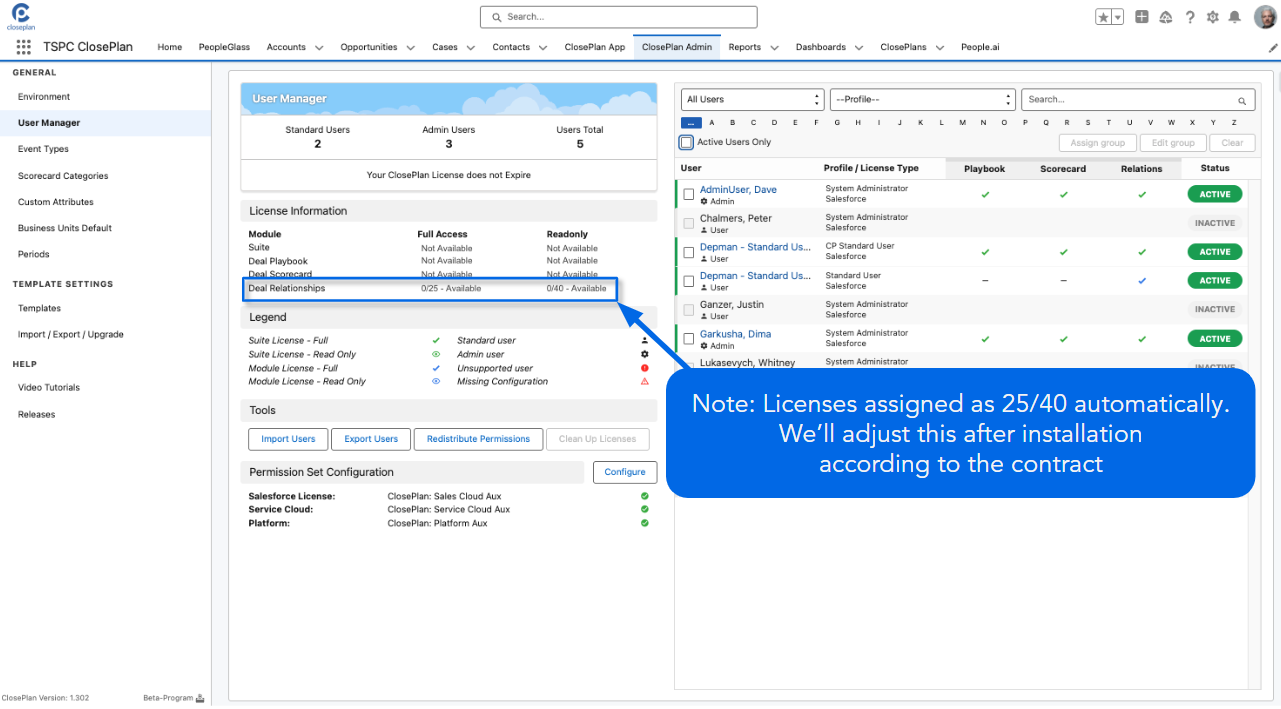Open the AdminUser, Dave user link
This screenshot has height=709, width=1281.
pyautogui.click(x=738, y=190)
